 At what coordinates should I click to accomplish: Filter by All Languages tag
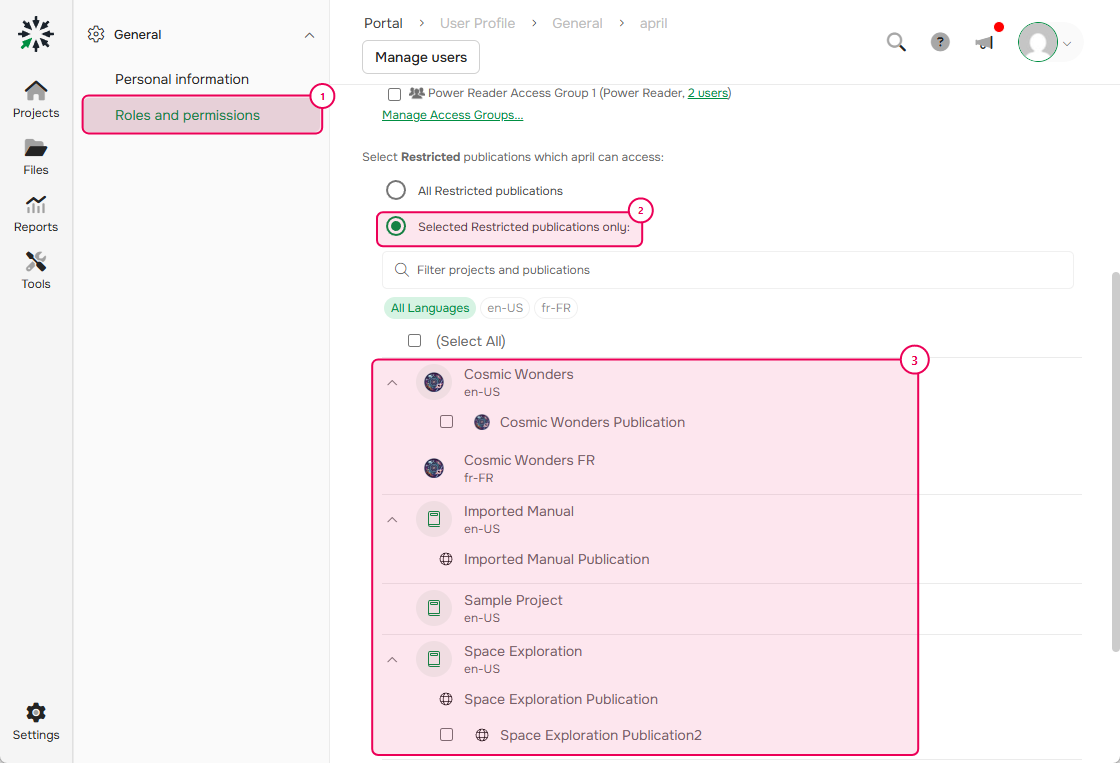[430, 308]
